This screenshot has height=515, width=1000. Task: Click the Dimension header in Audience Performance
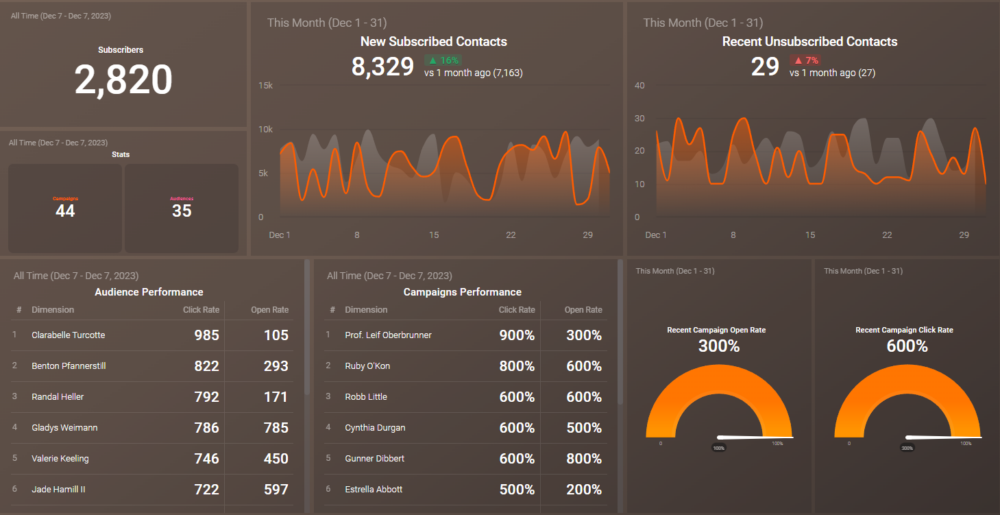coord(53,310)
